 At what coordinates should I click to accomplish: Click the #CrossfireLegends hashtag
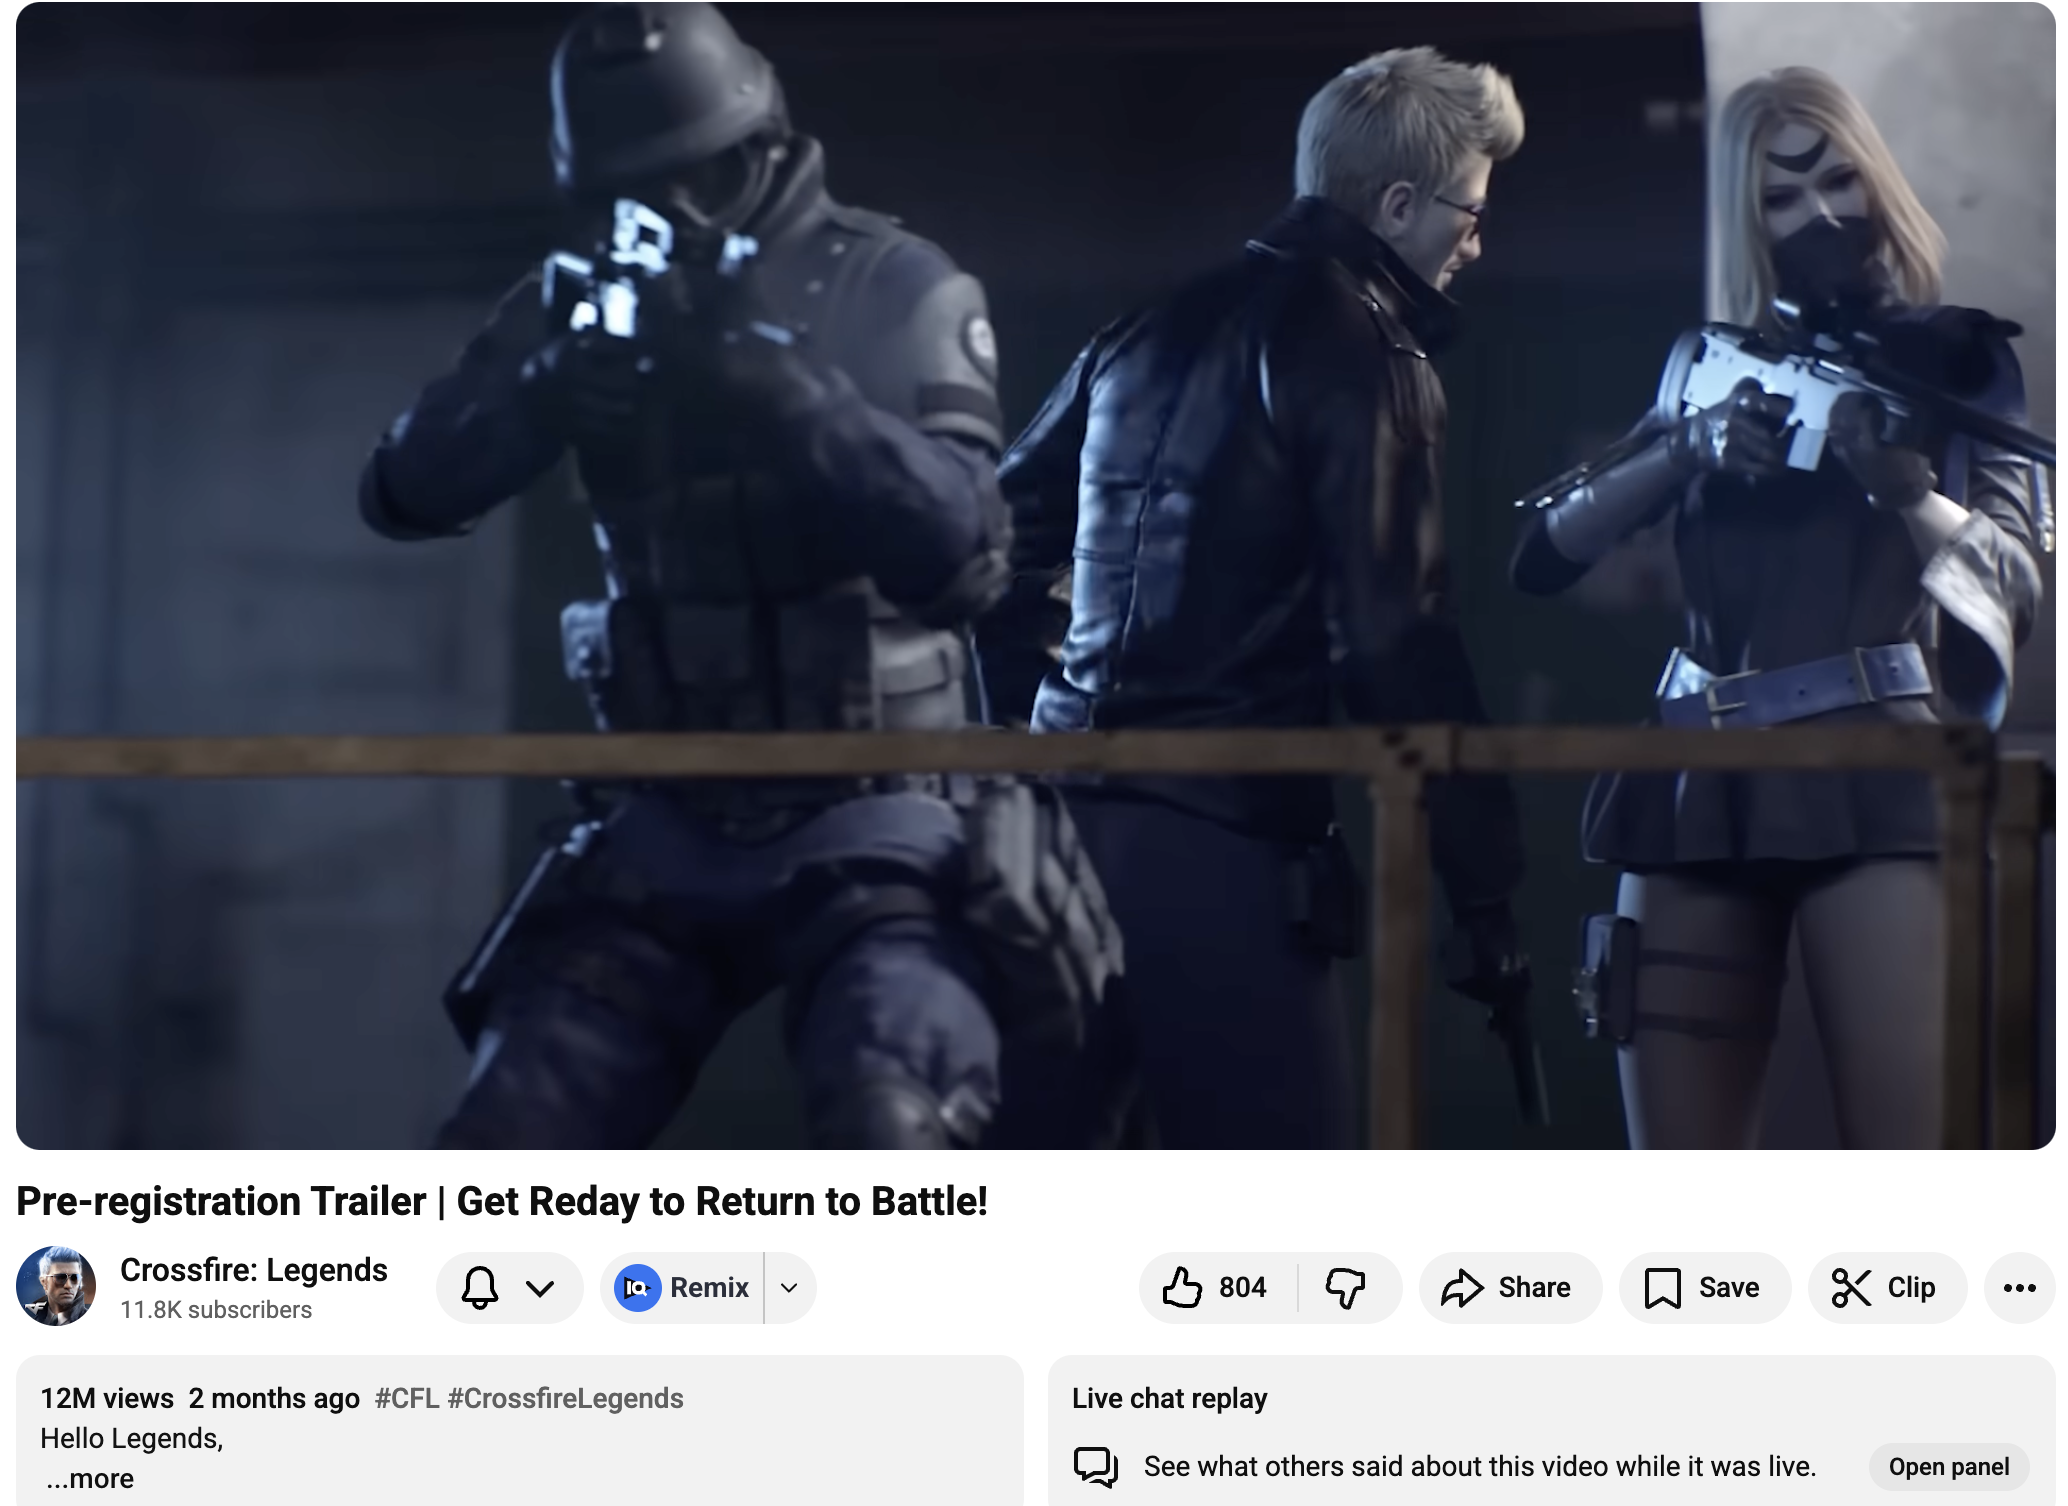click(x=566, y=1398)
